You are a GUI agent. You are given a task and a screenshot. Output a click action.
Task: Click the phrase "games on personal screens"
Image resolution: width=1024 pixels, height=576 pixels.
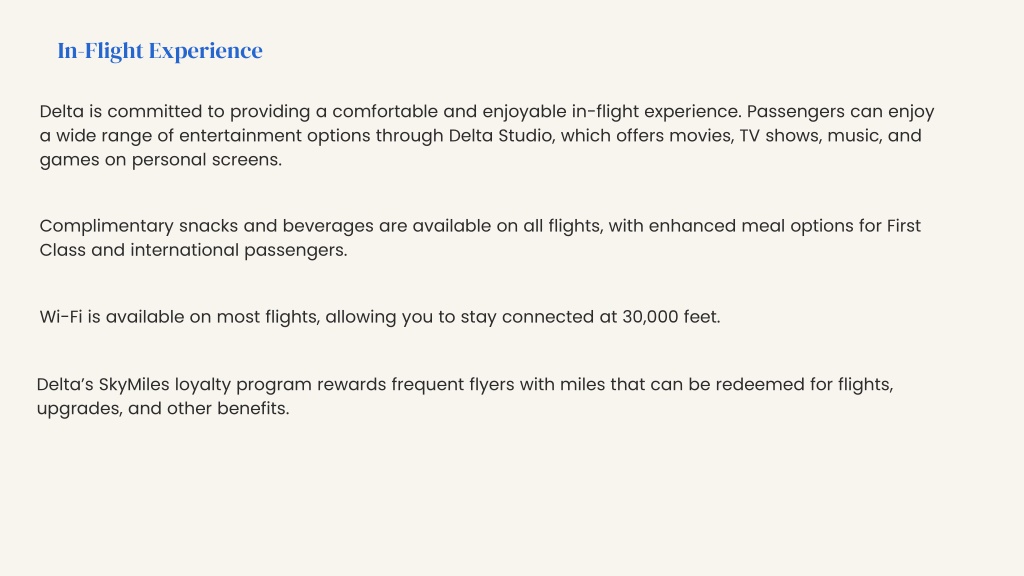(x=159, y=160)
